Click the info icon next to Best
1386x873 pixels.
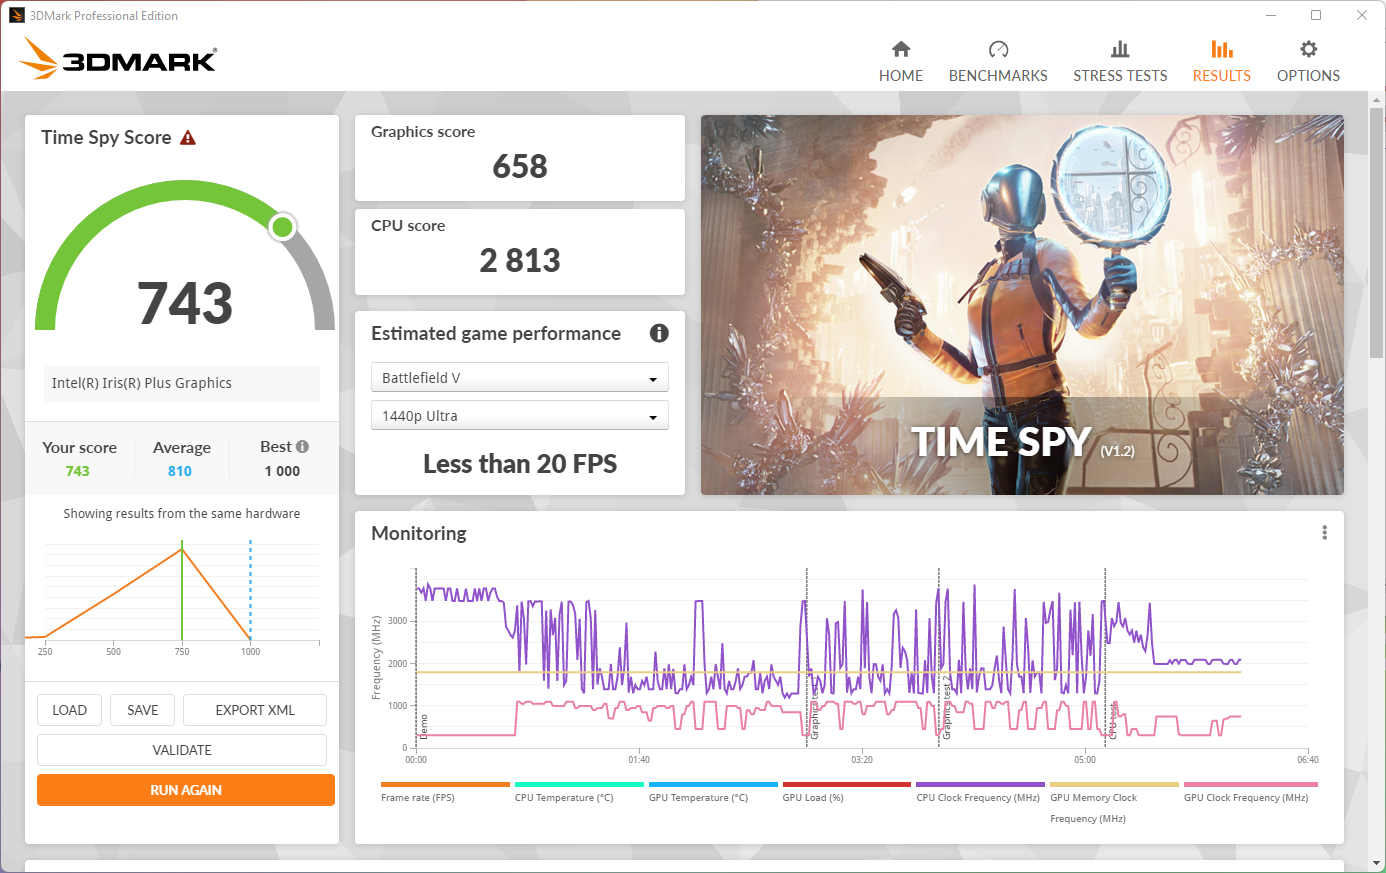pos(302,447)
